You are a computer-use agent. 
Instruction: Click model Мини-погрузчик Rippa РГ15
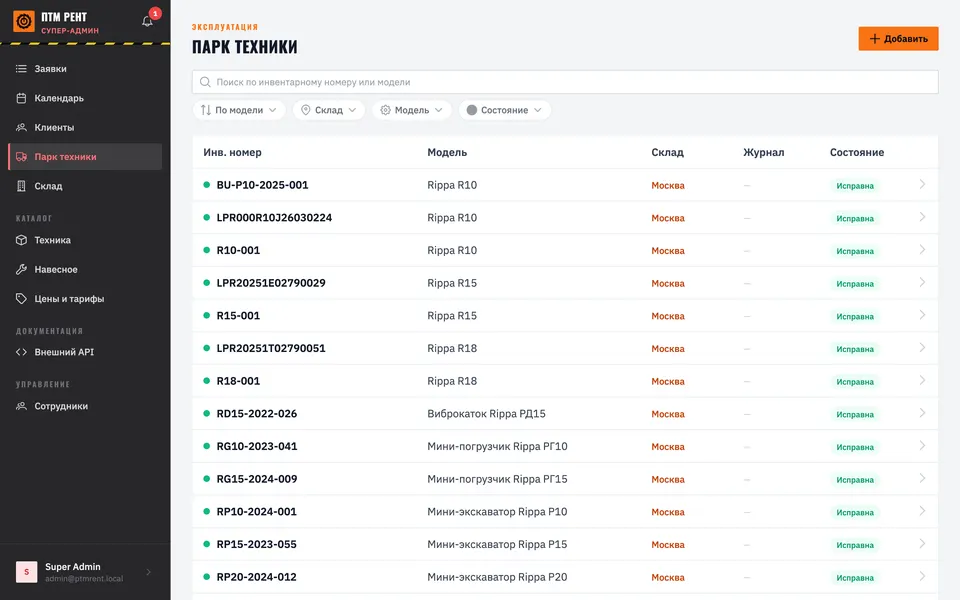[x=497, y=479]
